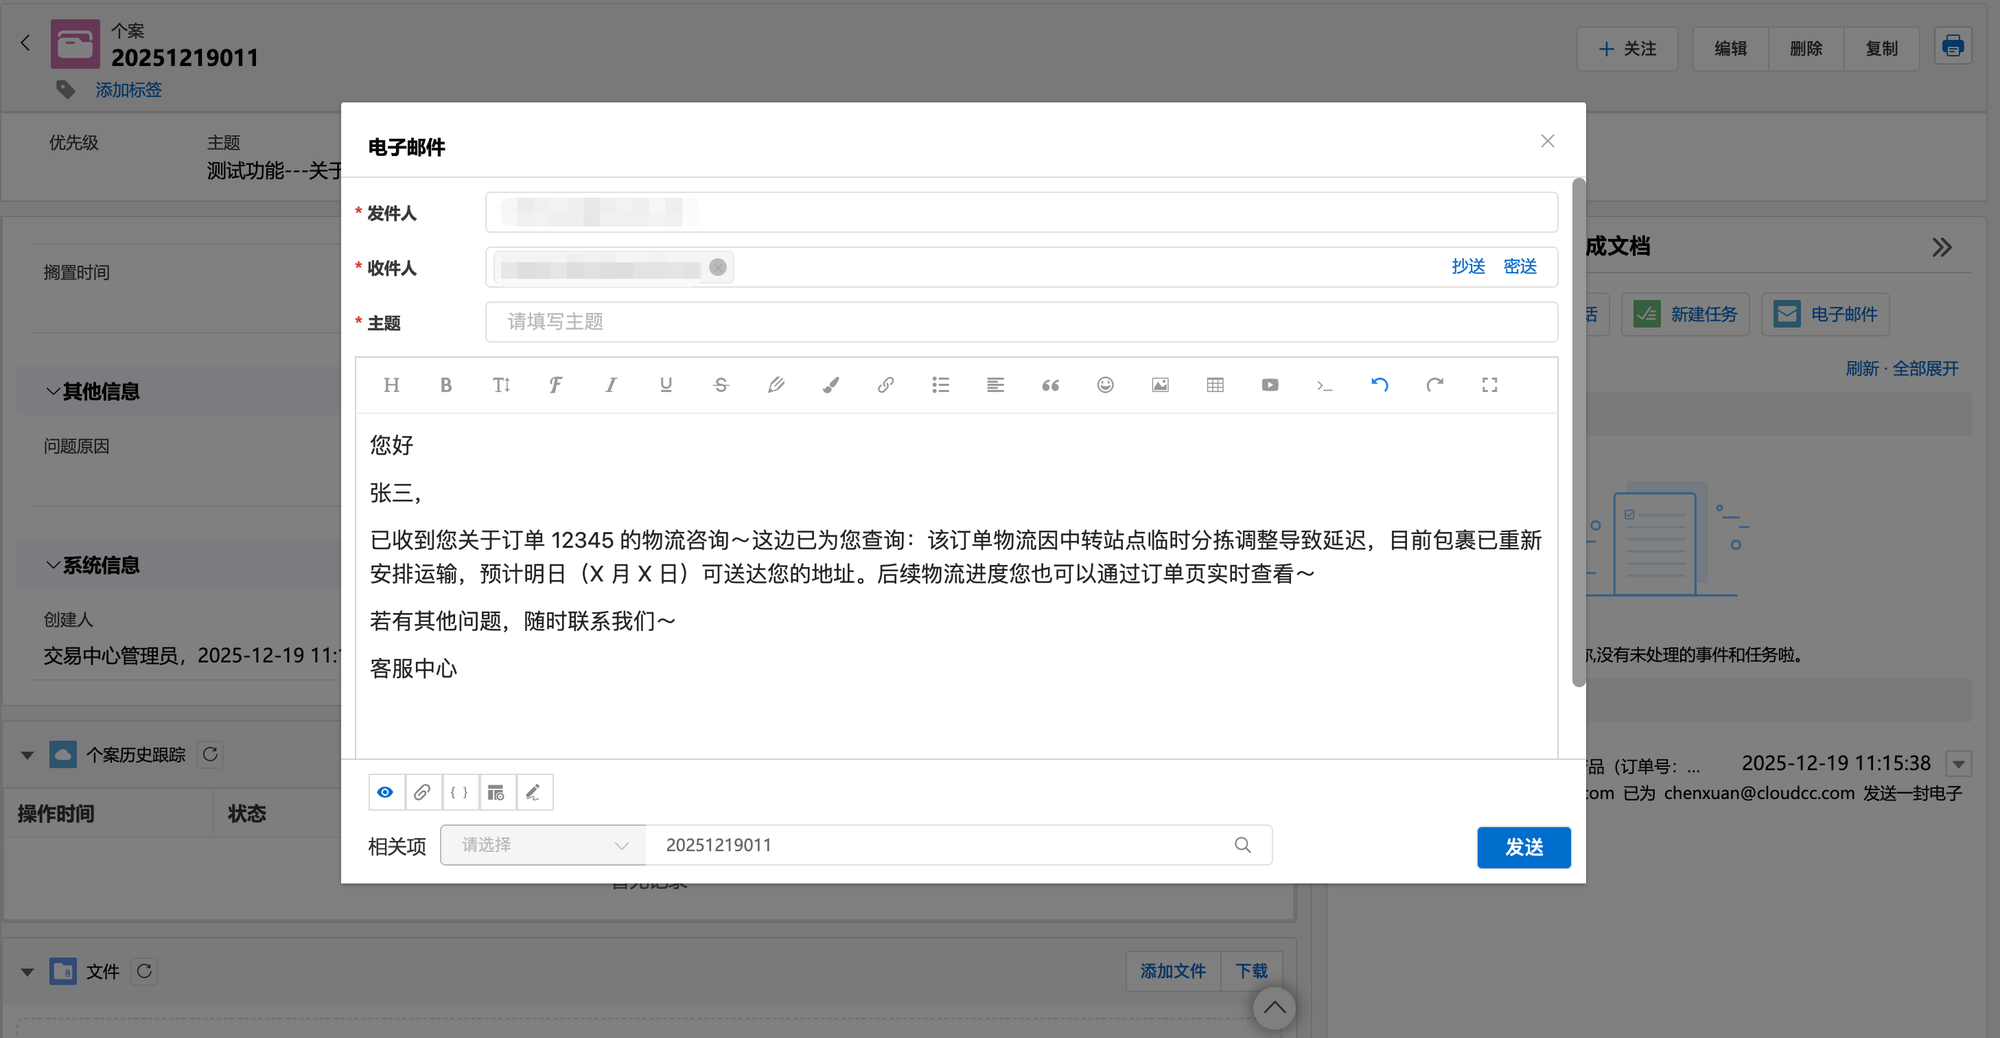Focus the 主题 subject input field

click(1020, 322)
